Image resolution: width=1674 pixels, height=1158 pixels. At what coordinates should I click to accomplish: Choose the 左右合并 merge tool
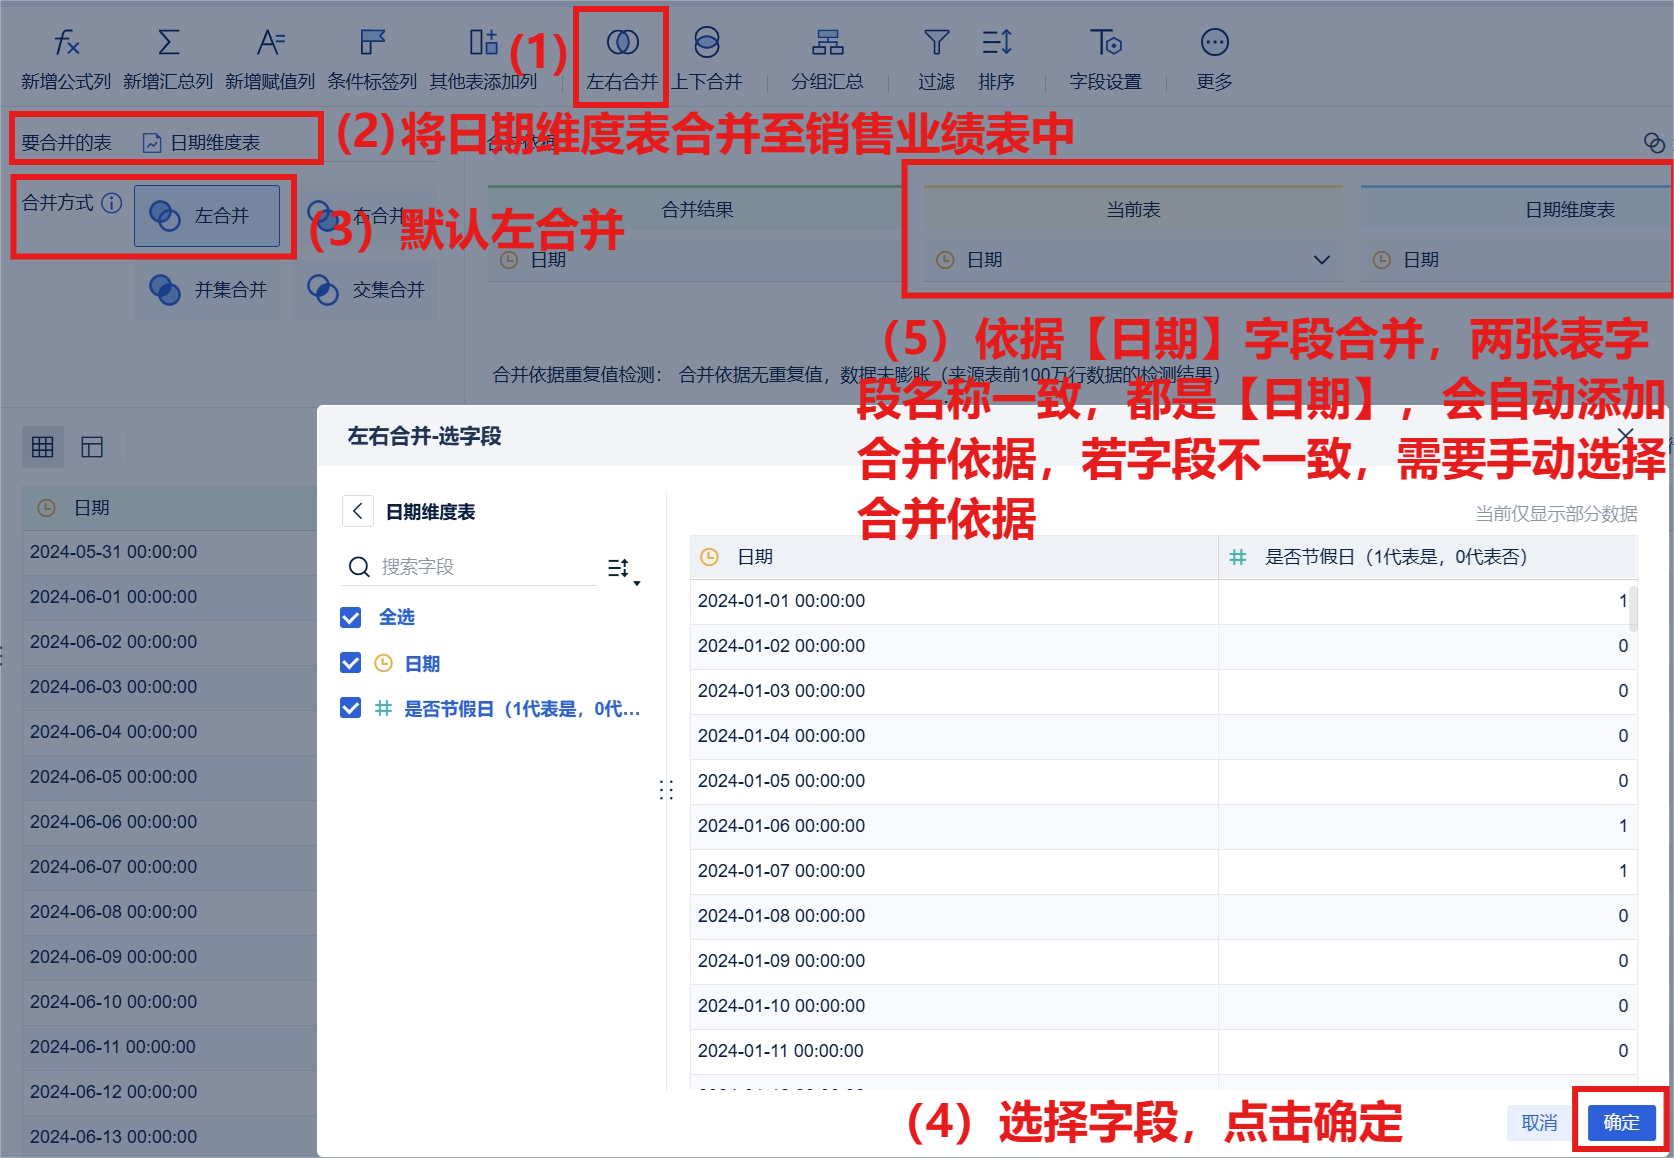pos(622,60)
